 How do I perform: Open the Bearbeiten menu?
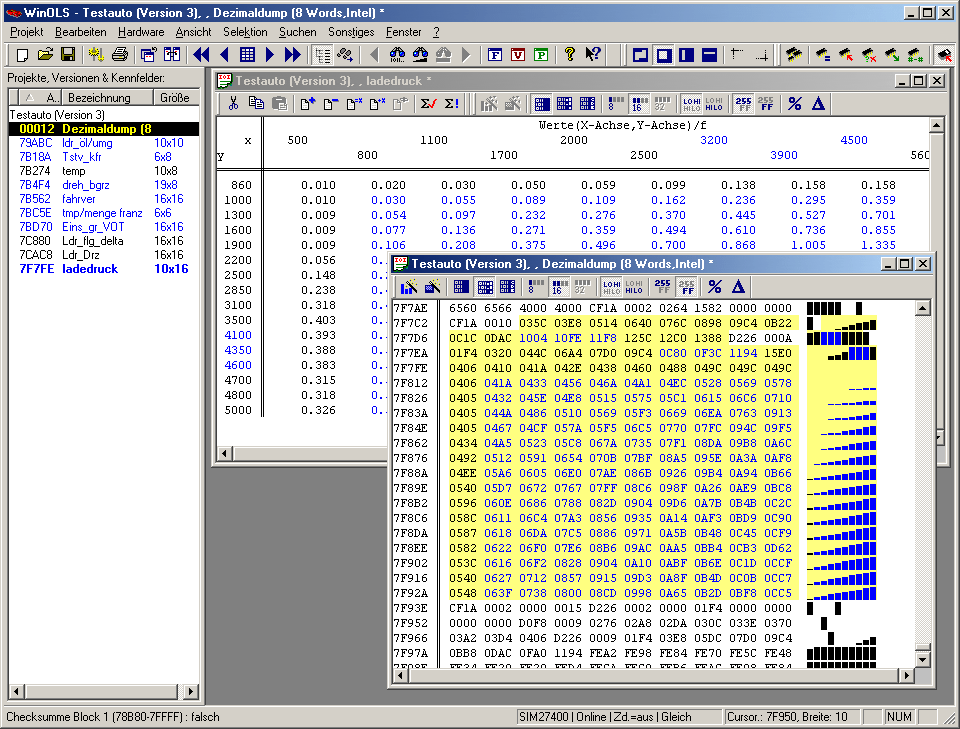tap(80, 32)
